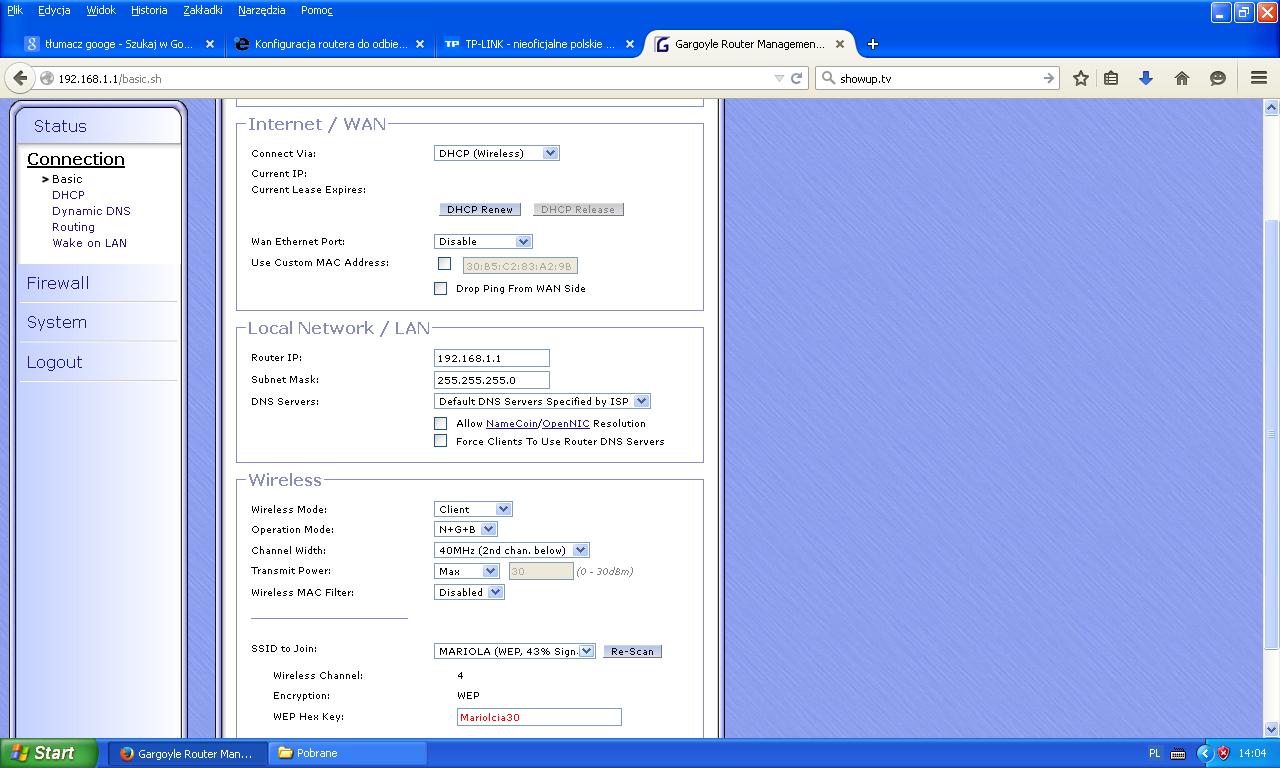Screen dimensions: 1280x768
Task: Open the Wan Ethernet Port dropdown
Action: pos(483,241)
